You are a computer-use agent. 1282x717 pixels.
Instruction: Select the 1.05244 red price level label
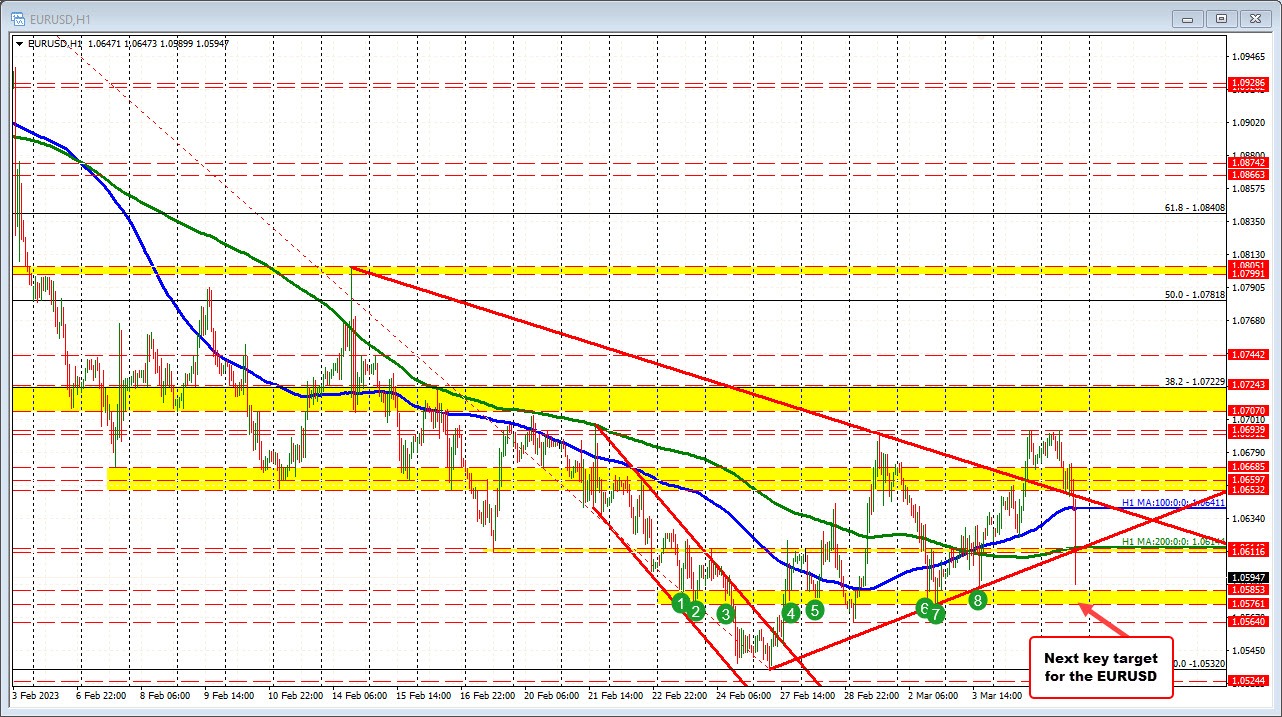1249,680
